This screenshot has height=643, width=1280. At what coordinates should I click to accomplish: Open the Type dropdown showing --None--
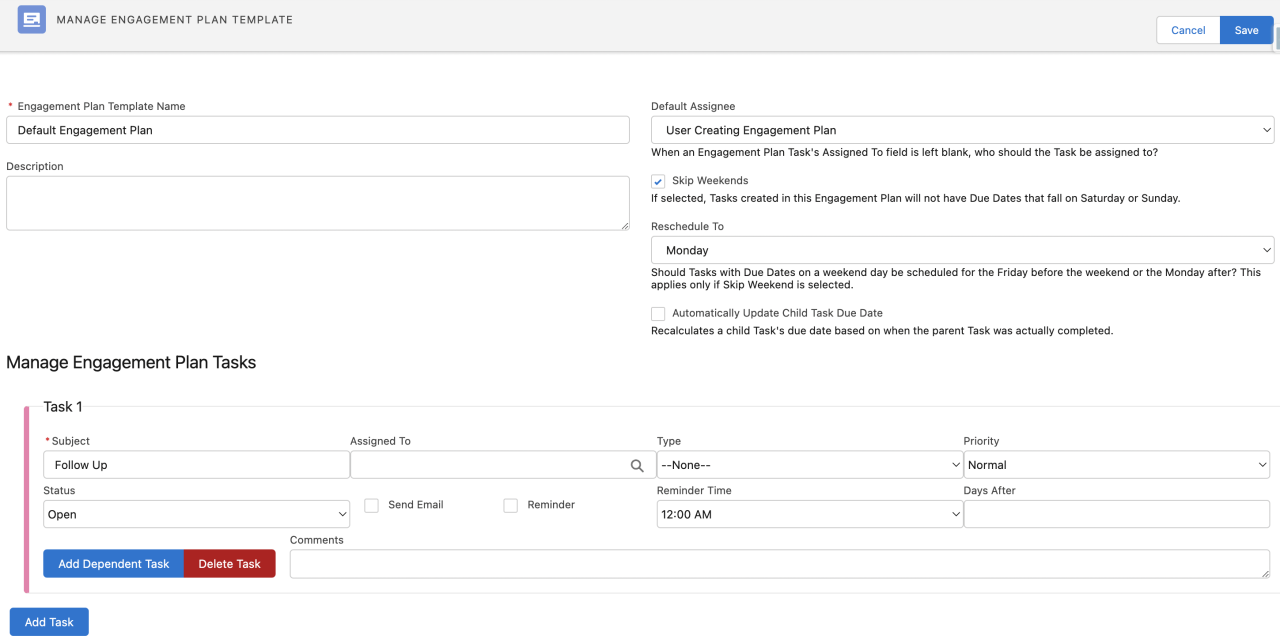pos(810,465)
